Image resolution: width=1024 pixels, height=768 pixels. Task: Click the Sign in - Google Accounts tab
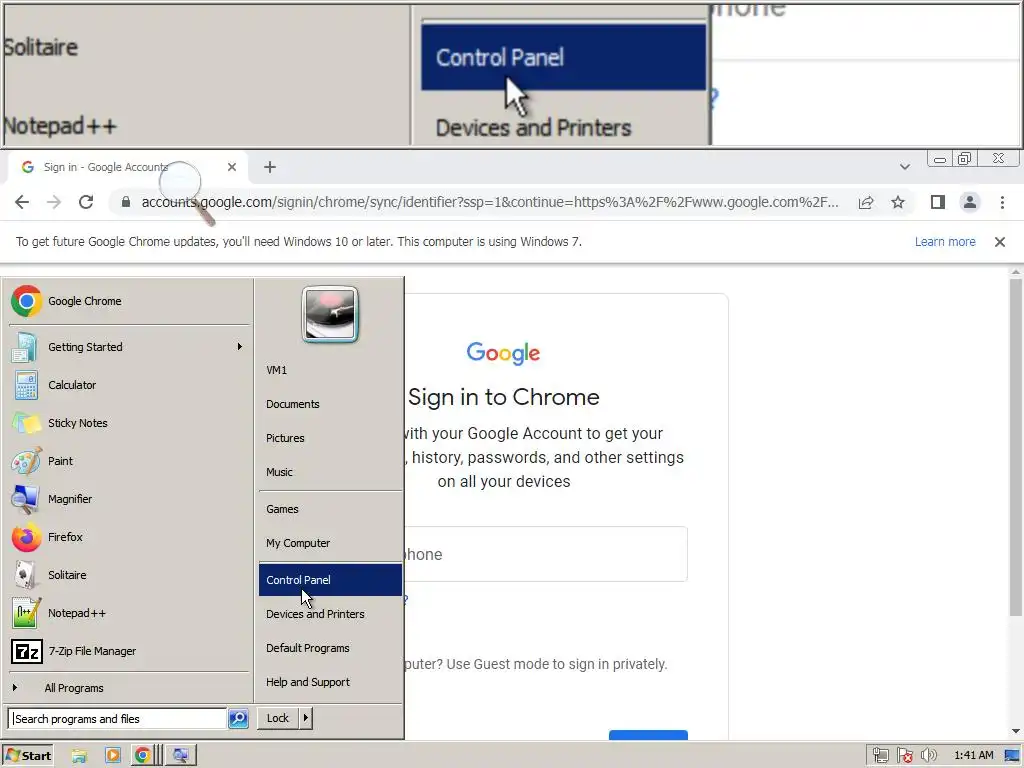tap(127, 167)
